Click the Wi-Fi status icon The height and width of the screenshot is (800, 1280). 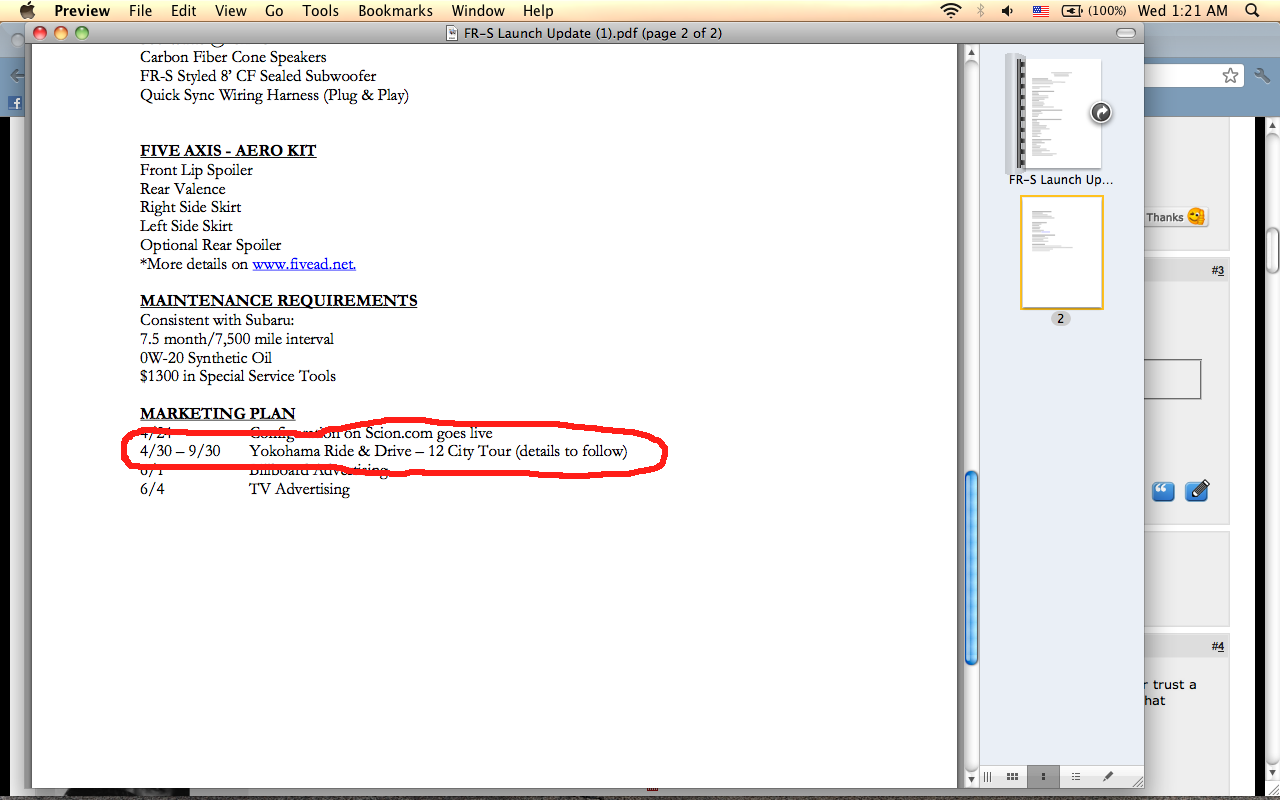pos(950,11)
